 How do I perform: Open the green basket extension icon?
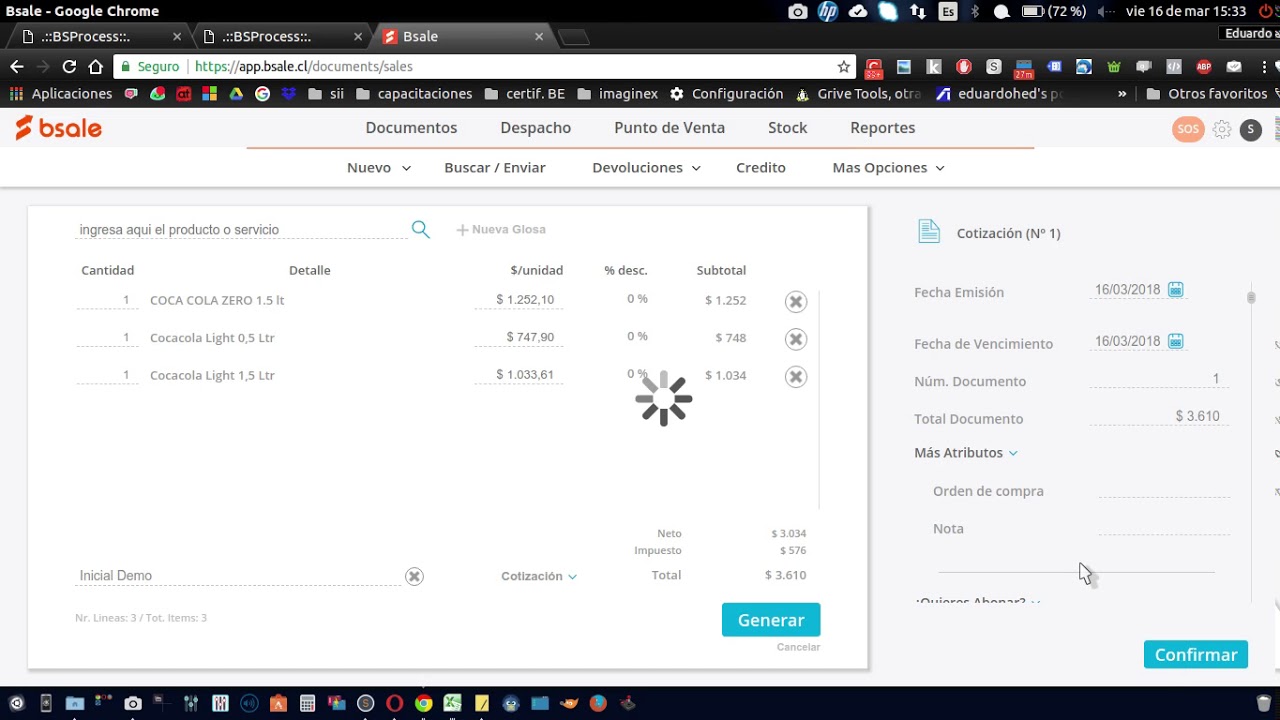coord(1113,67)
